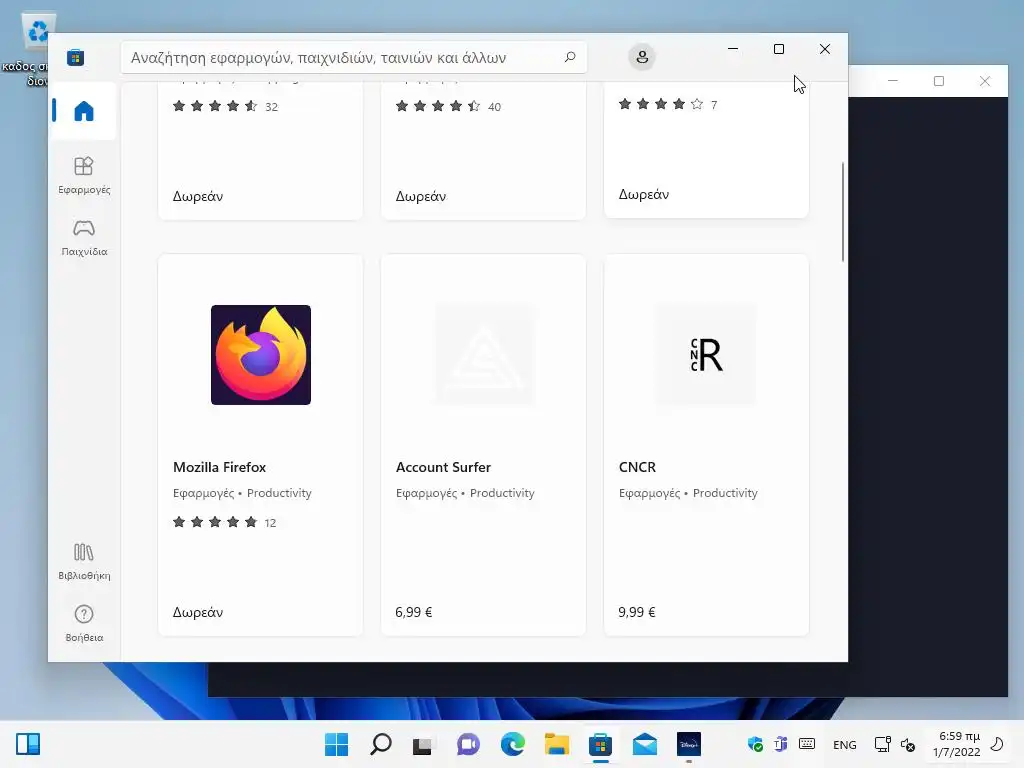Launch Microsoft Edge from taskbar

click(513, 744)
